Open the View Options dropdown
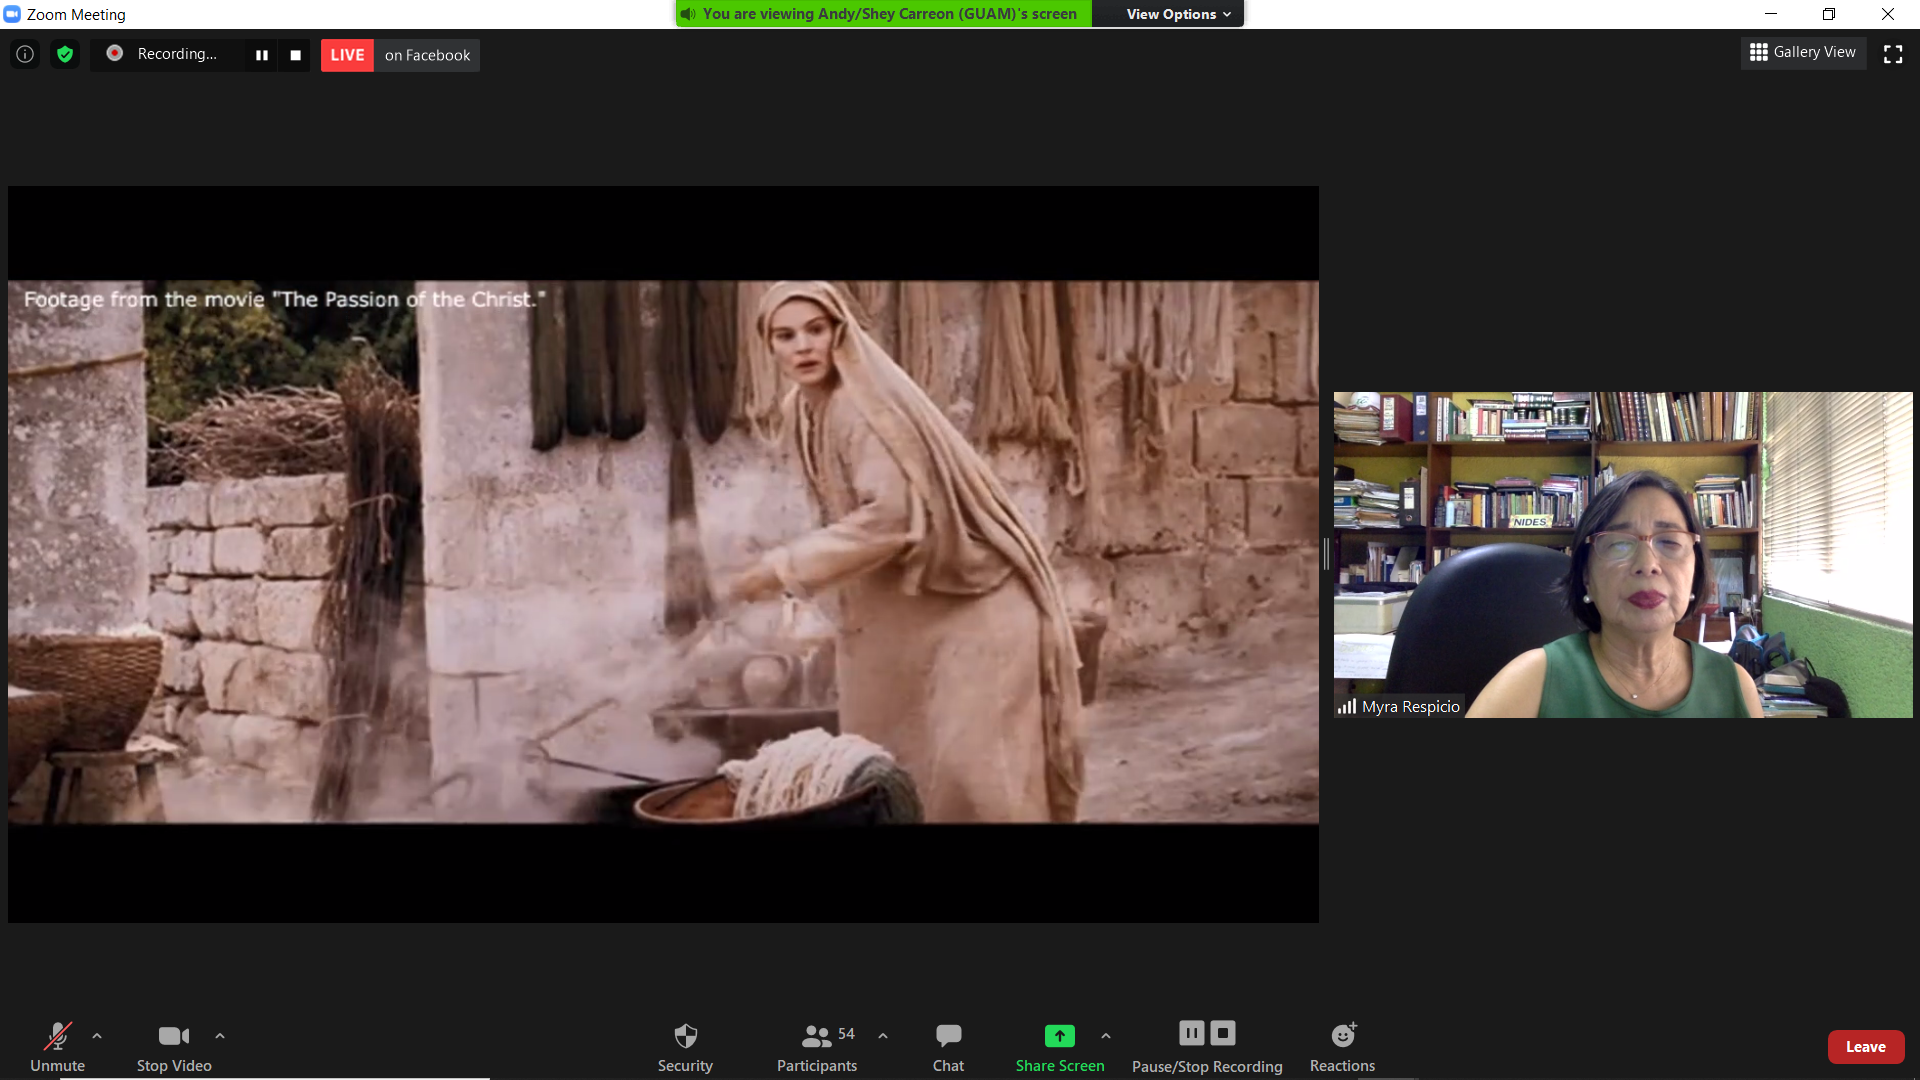Viewport: 1920px width, 1080px height. click(x=1178, y=14)
